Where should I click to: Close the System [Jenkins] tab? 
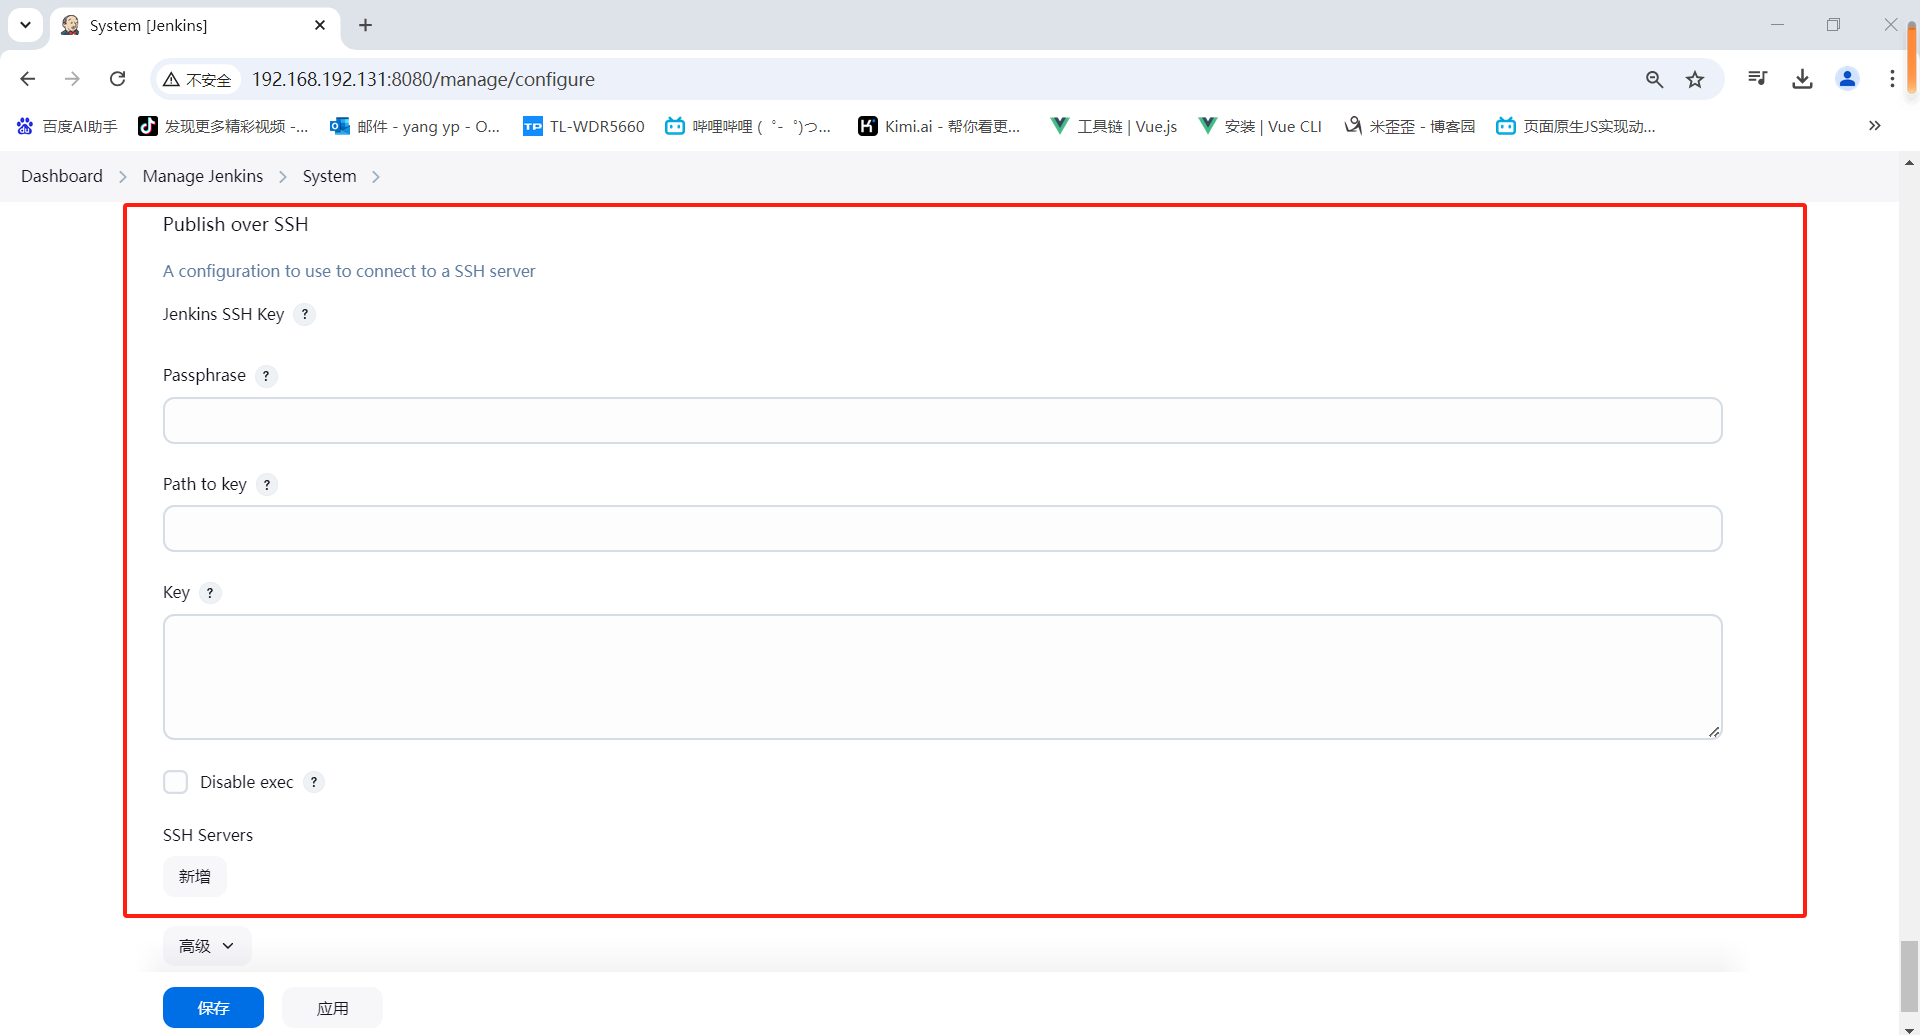click(320, 25)
